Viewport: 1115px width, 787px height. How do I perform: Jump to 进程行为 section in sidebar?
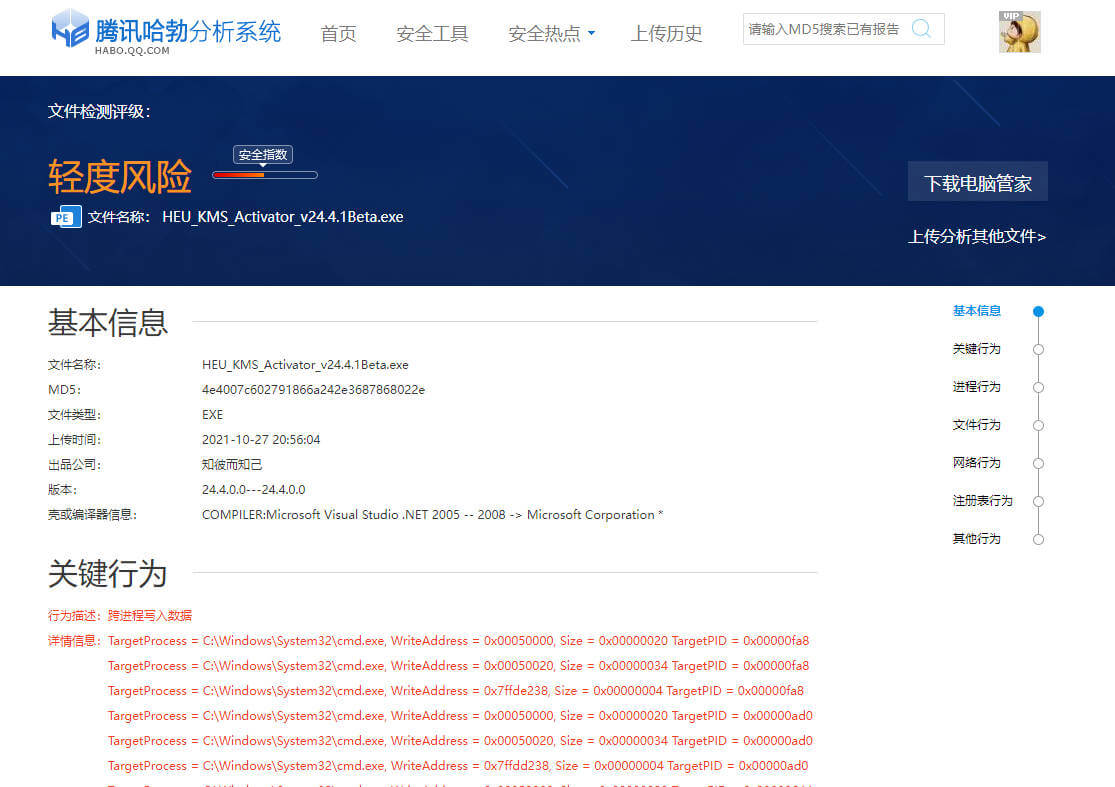coord(976,387)
